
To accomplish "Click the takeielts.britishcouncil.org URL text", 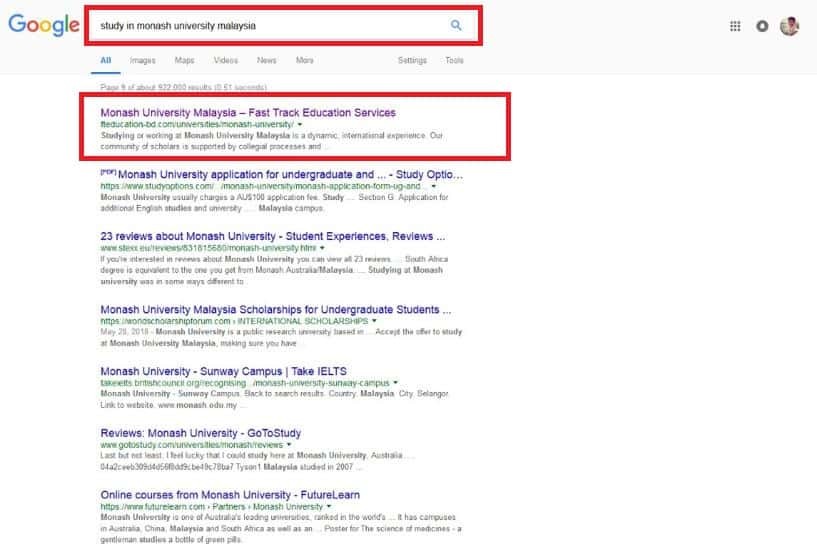I will 245,383.
